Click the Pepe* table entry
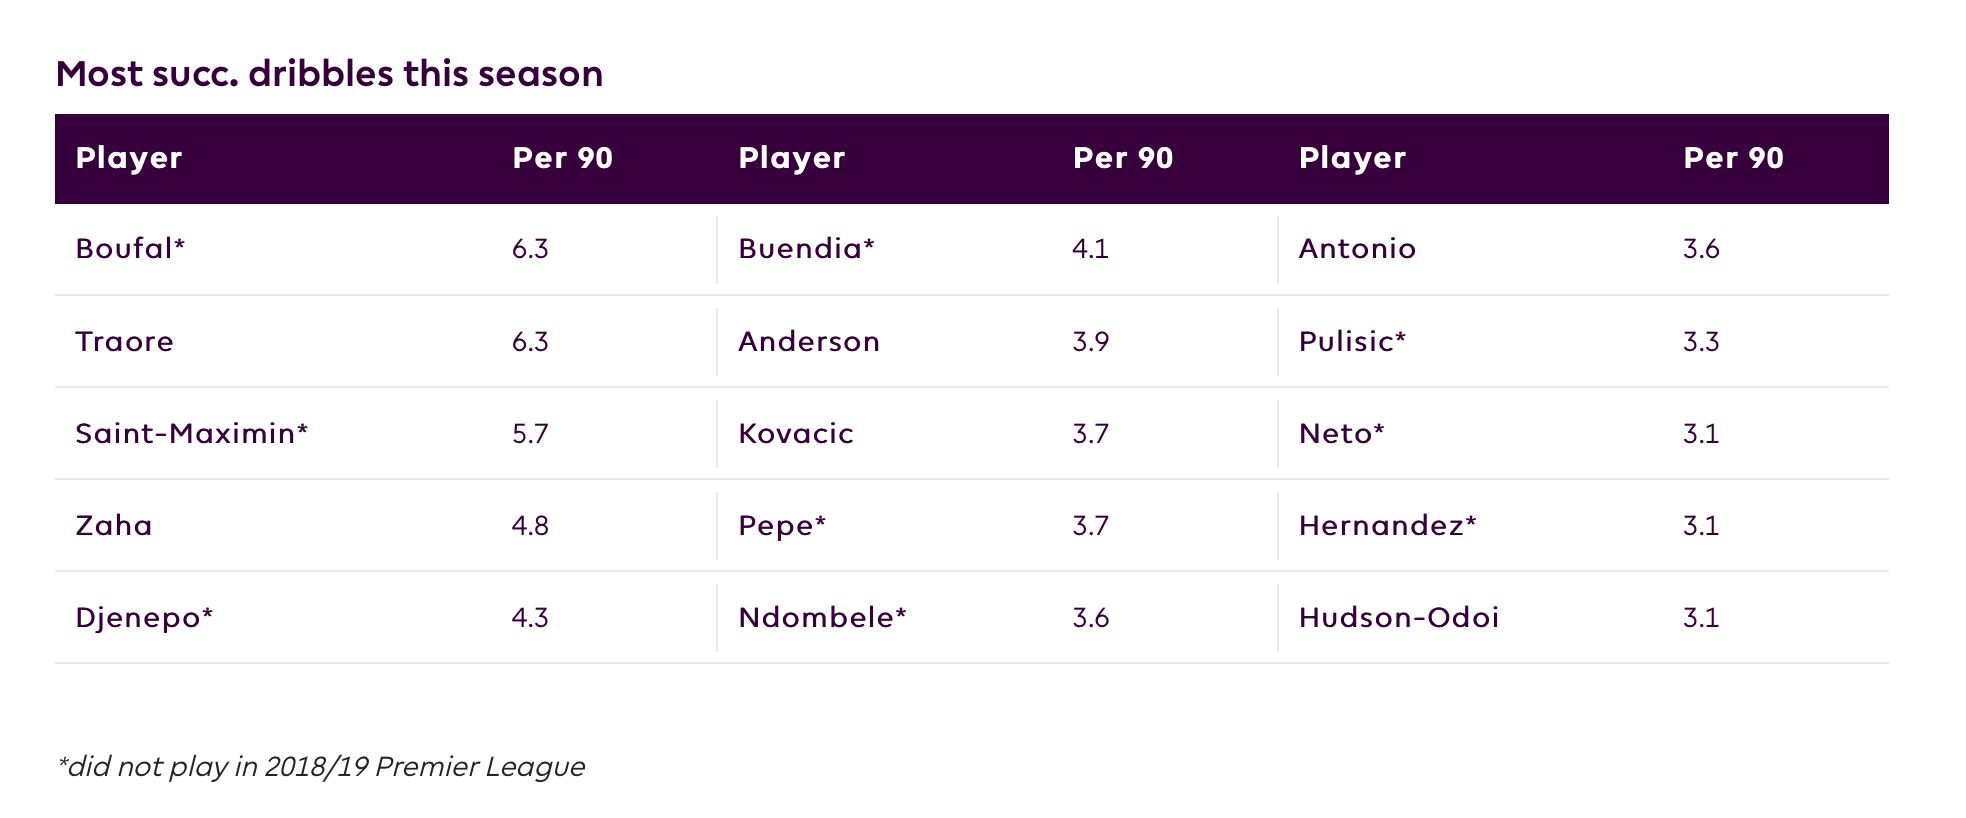The image size is (1966, 818). click(x=782, y=526)
